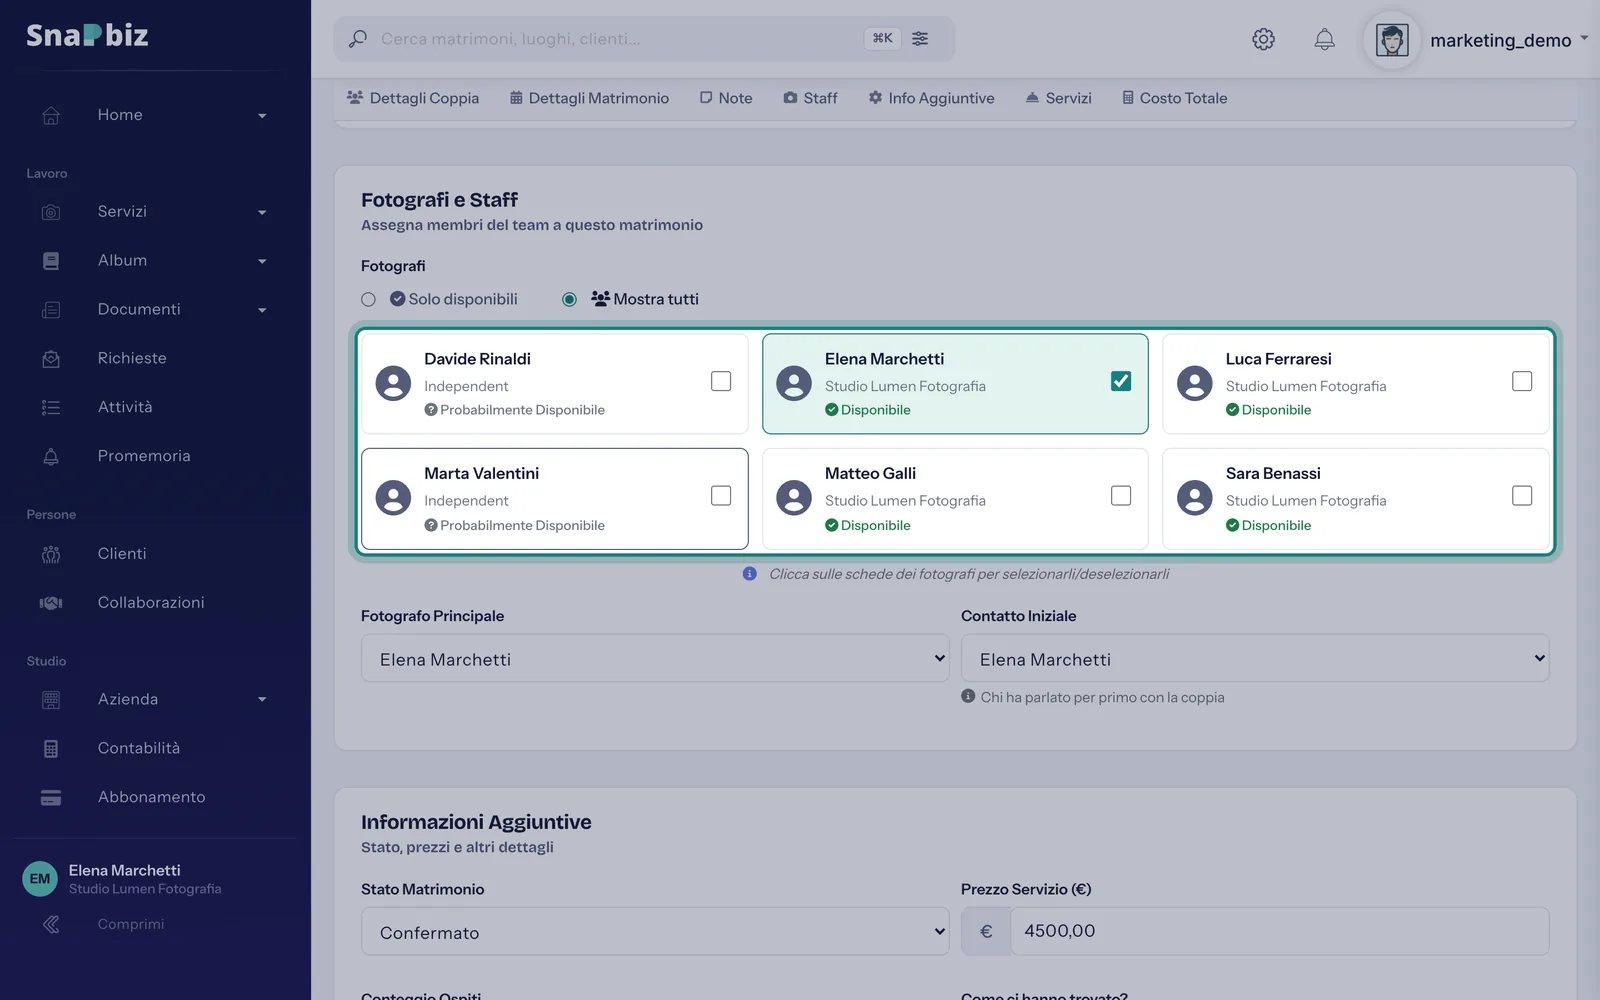The image size is (1600, 1000).
Task: Expand the Azienda sidebar menu arrow
Action: point(262,700)
